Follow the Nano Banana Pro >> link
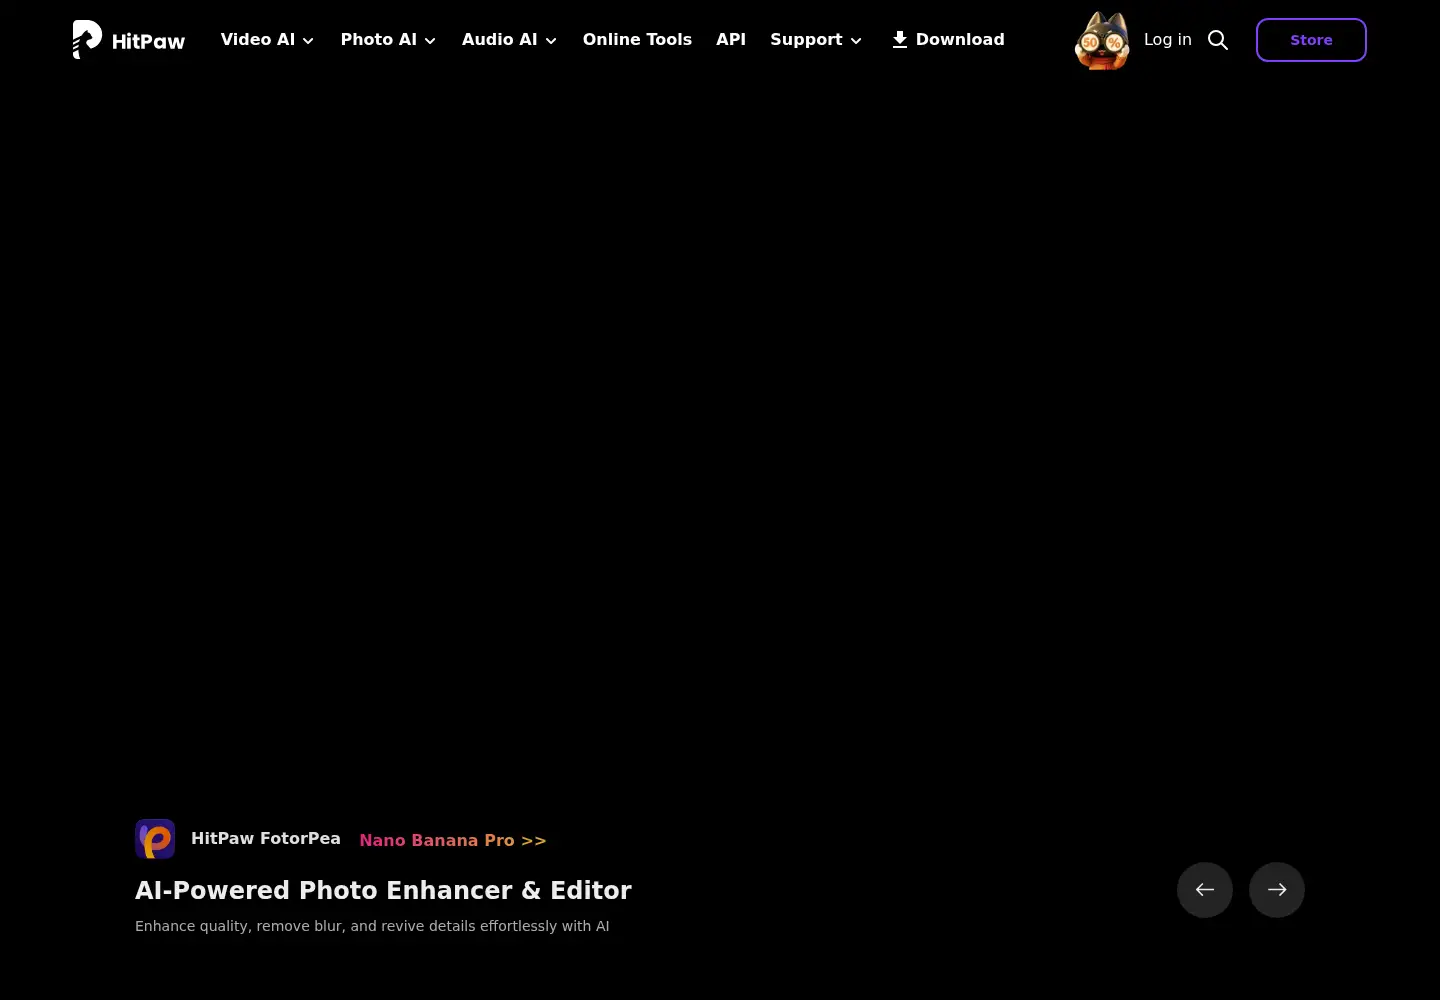The image size is (1440, 1000). pos(453,840)
